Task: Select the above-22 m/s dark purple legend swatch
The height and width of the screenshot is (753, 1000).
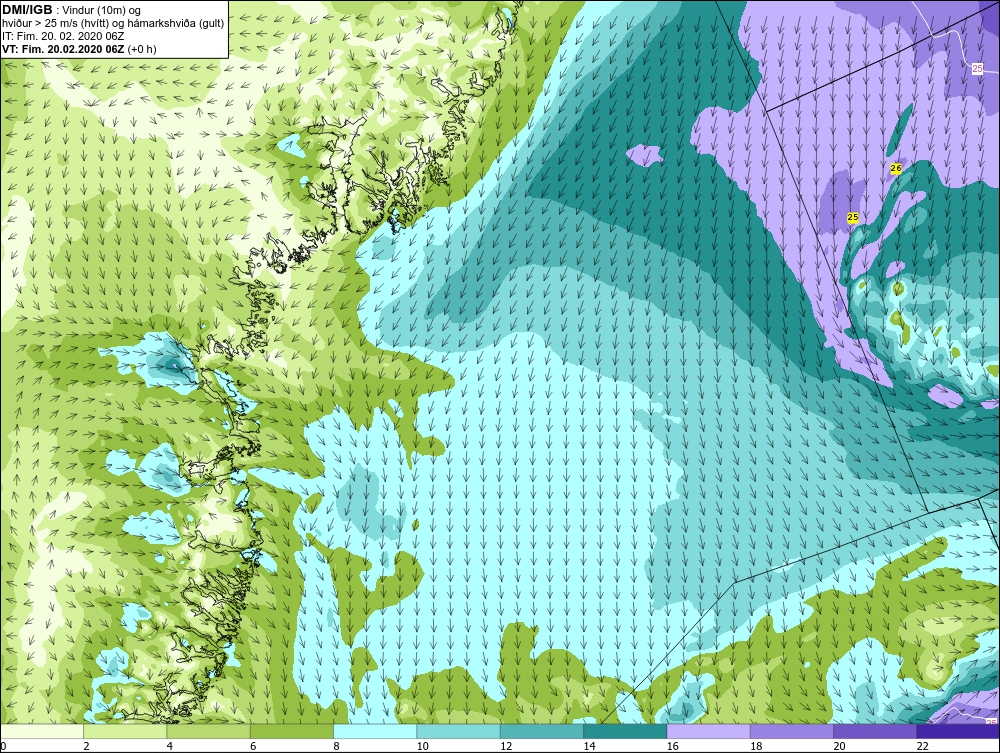Action: coord(958,731)
